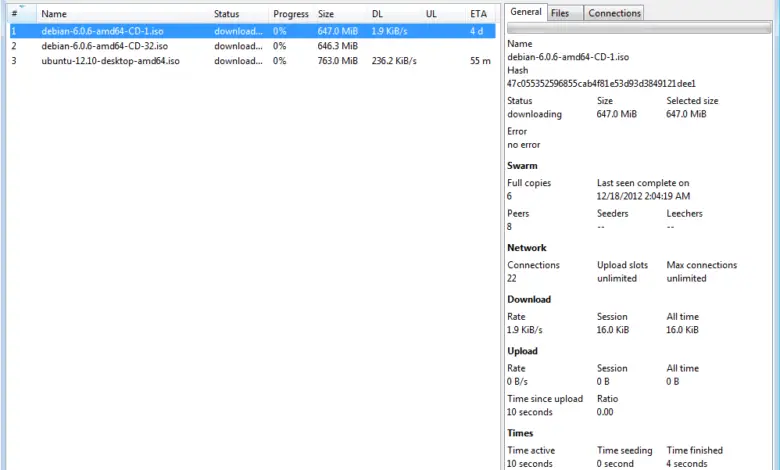This screenshot has width=780, height=470.
Task: Click row number 2 in the list
Action: tap(14, 46)
